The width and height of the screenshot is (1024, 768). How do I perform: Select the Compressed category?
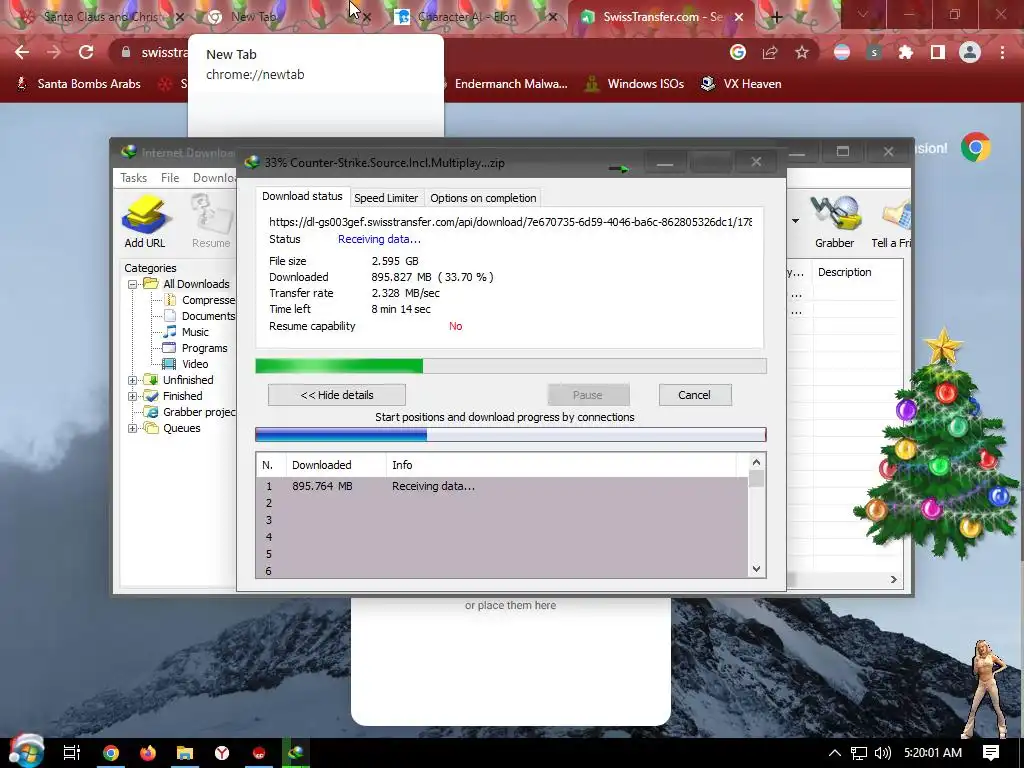tap(199, 300)
